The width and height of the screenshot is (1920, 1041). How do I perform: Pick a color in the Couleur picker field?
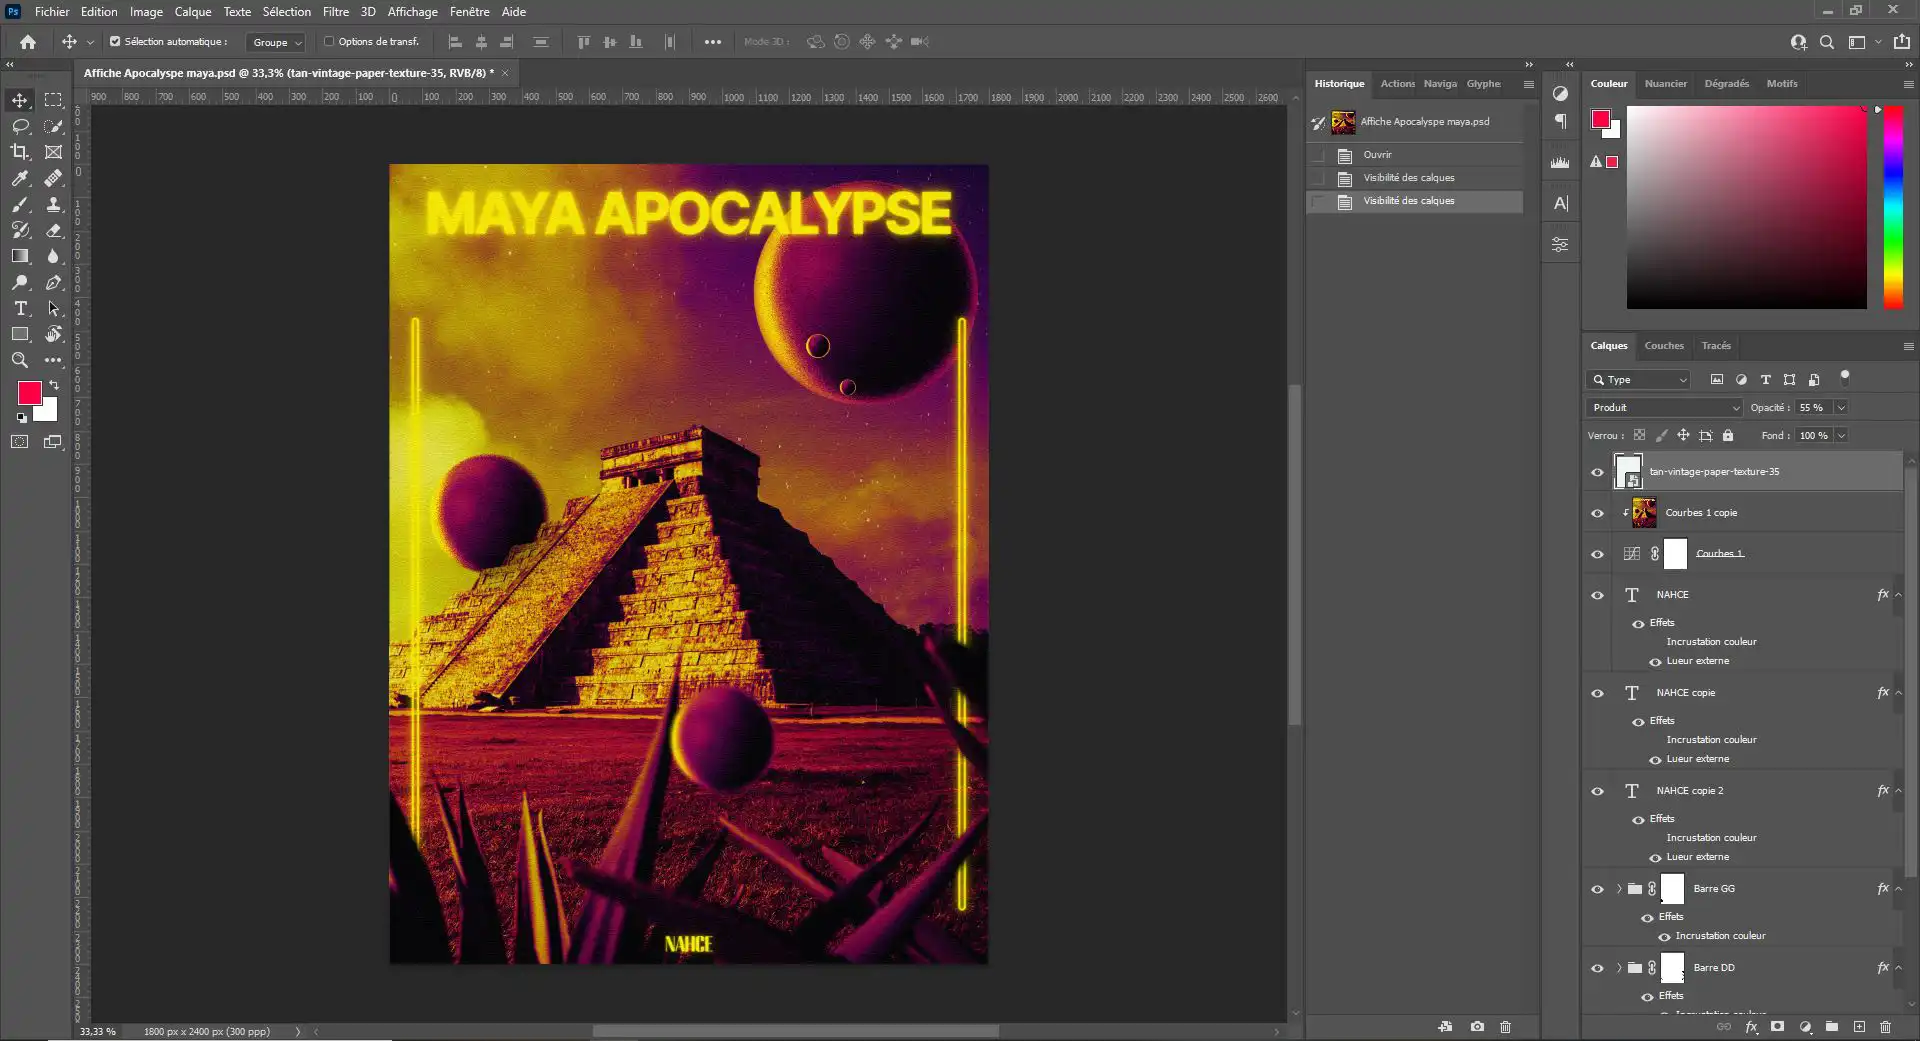[1746, 207]
